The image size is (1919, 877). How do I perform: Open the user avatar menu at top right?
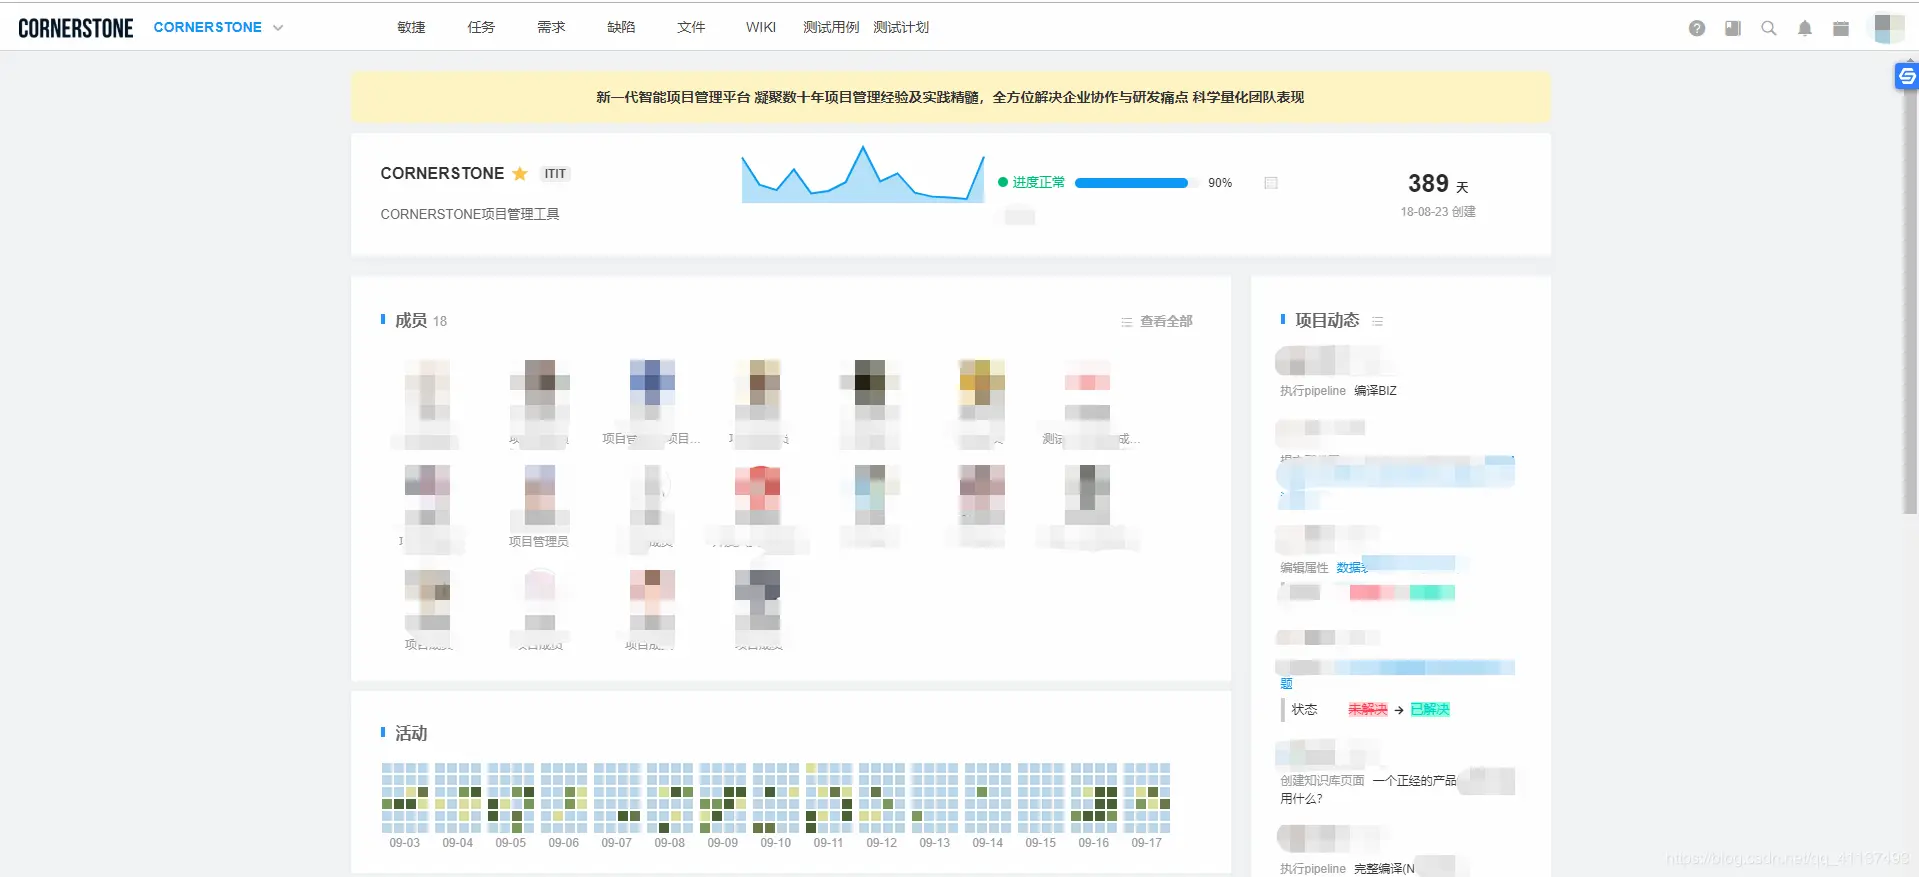click(x=1888, y=28)
